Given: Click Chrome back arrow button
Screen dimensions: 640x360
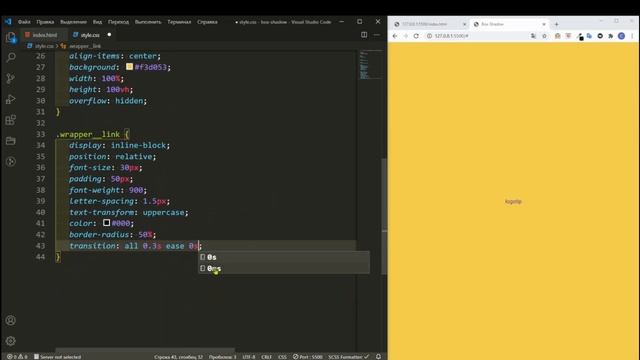Looking at the screenshot, I should tap(395, 36).
